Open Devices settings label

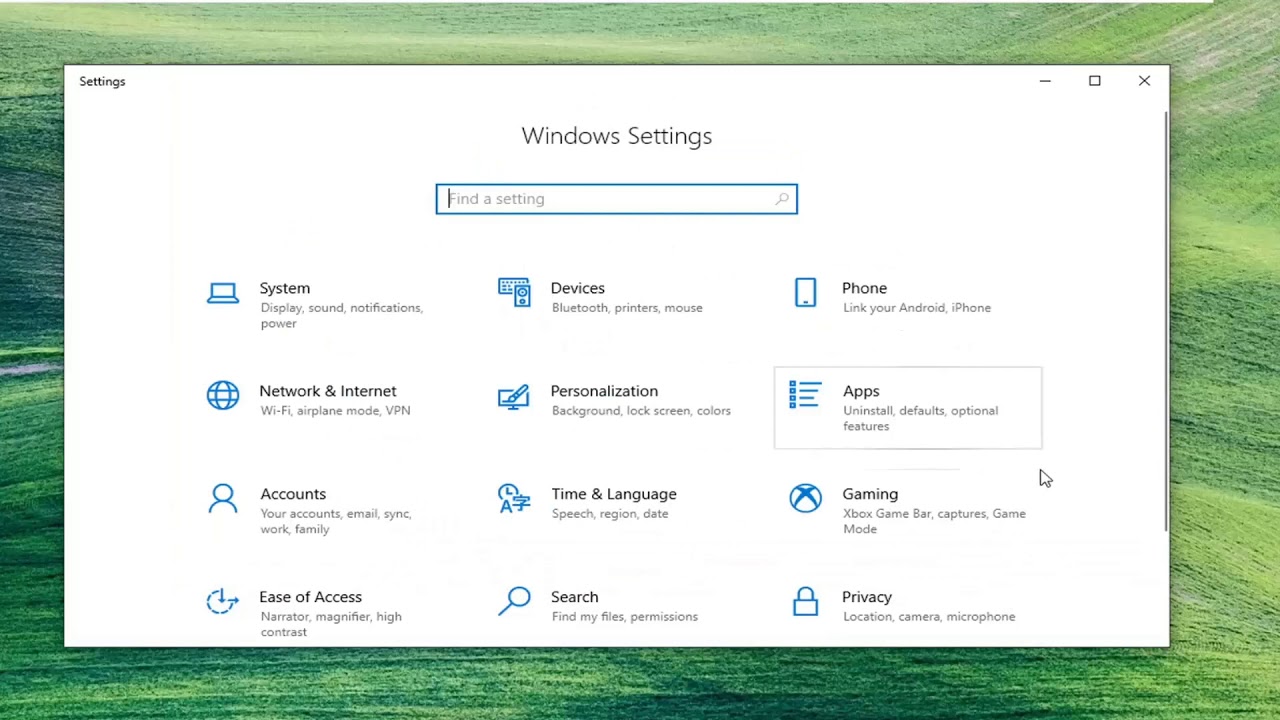(x=578, y=288)
